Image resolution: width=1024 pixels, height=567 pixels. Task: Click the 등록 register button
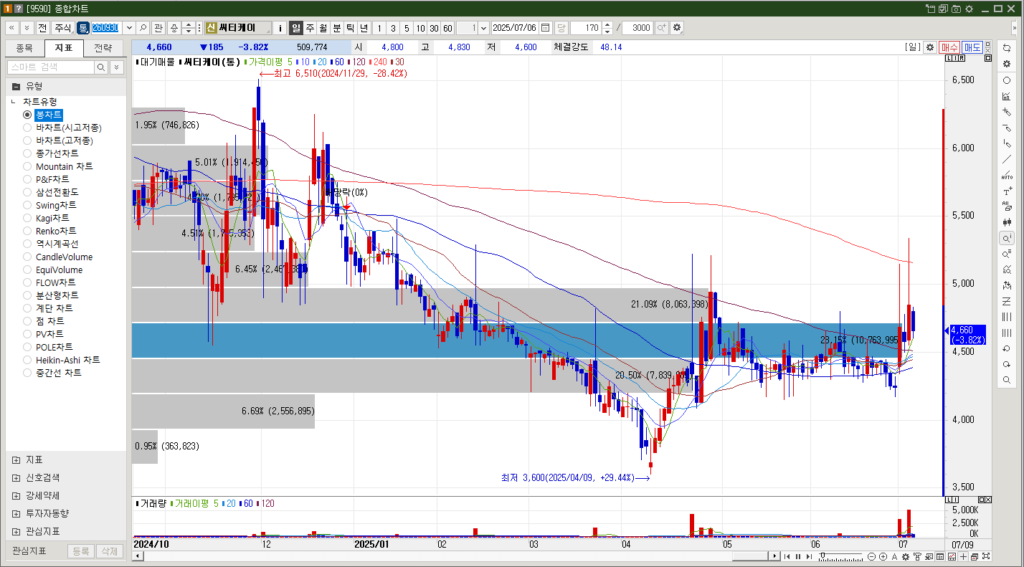coord(81,551)
